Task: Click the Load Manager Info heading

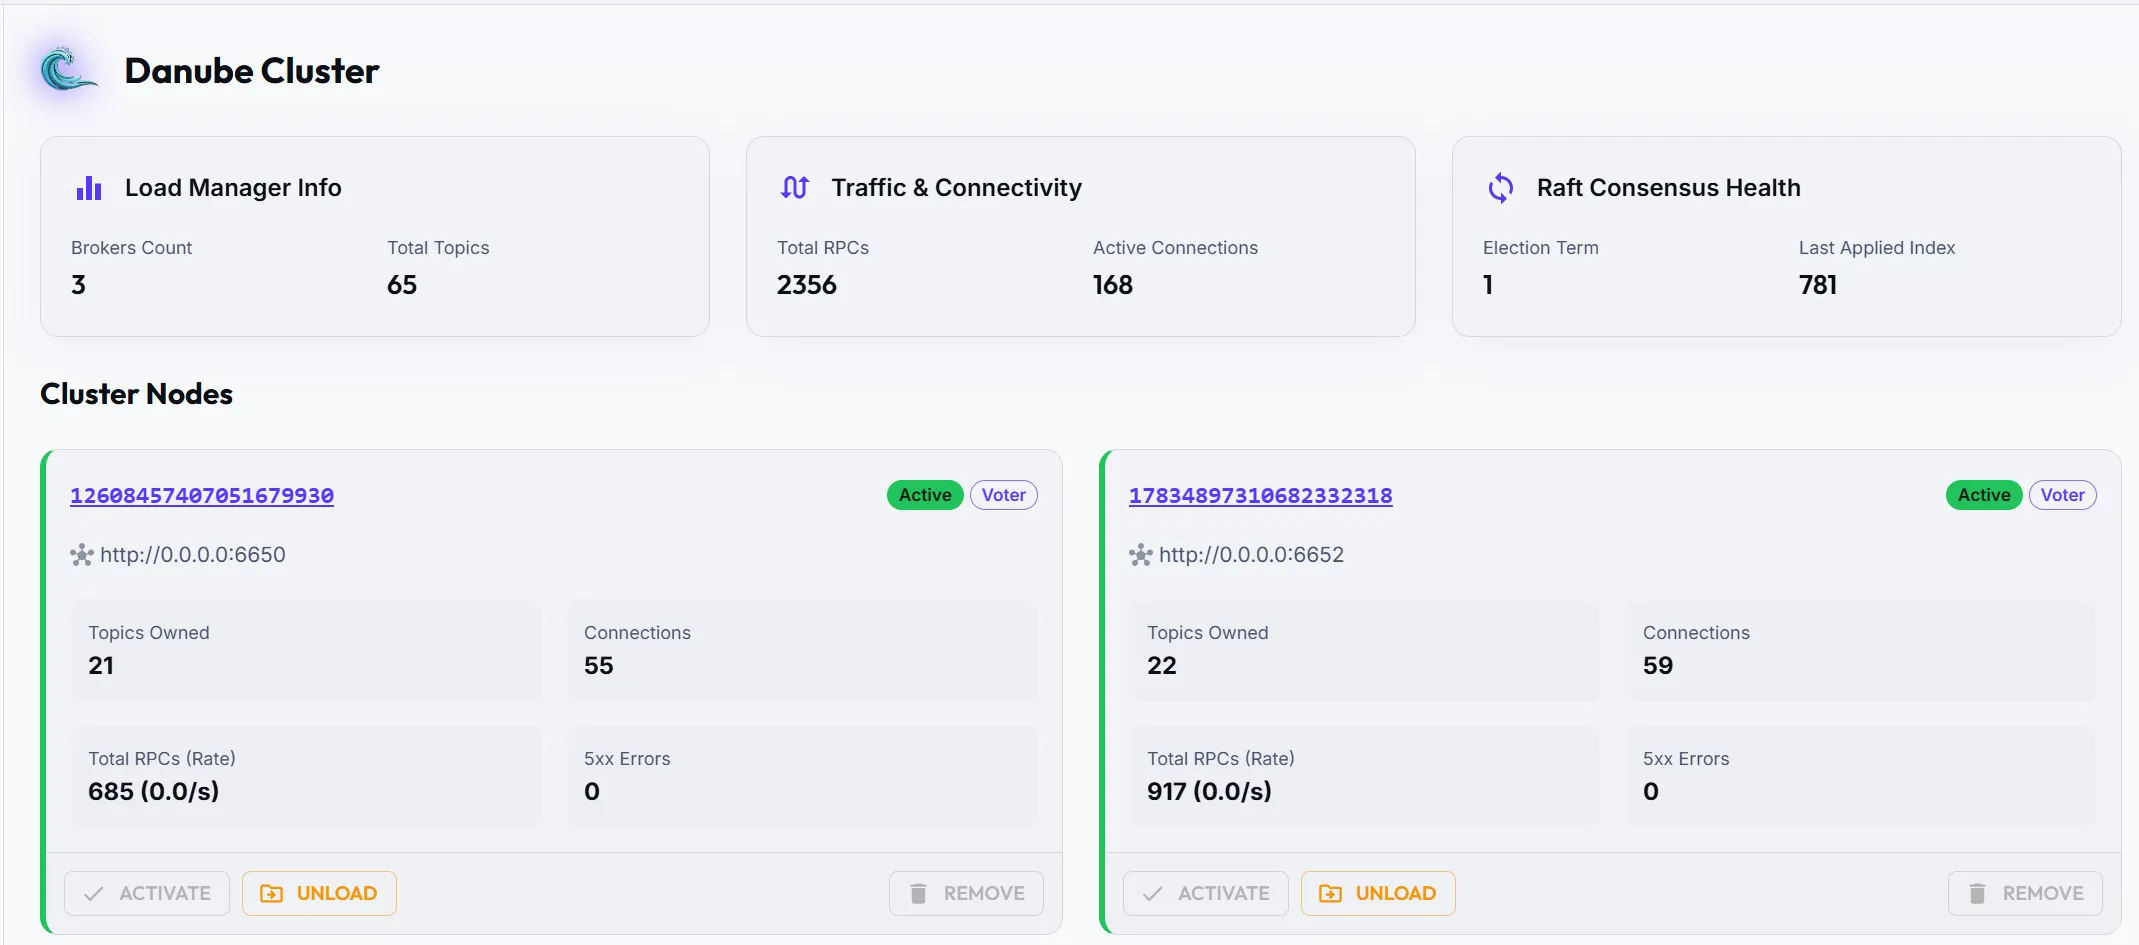Action: click(x=233, y=188)
